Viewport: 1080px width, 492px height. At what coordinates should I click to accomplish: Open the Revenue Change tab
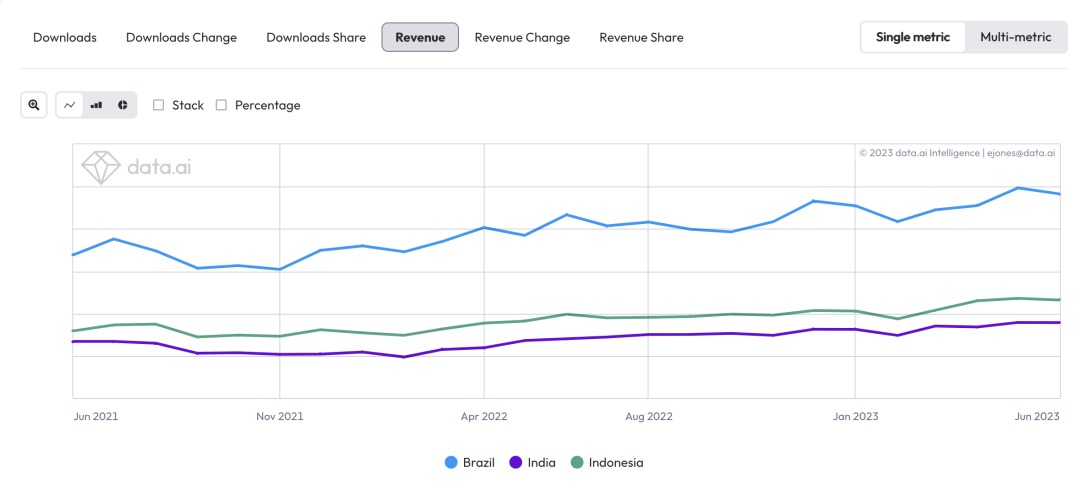tap(522, 37)
